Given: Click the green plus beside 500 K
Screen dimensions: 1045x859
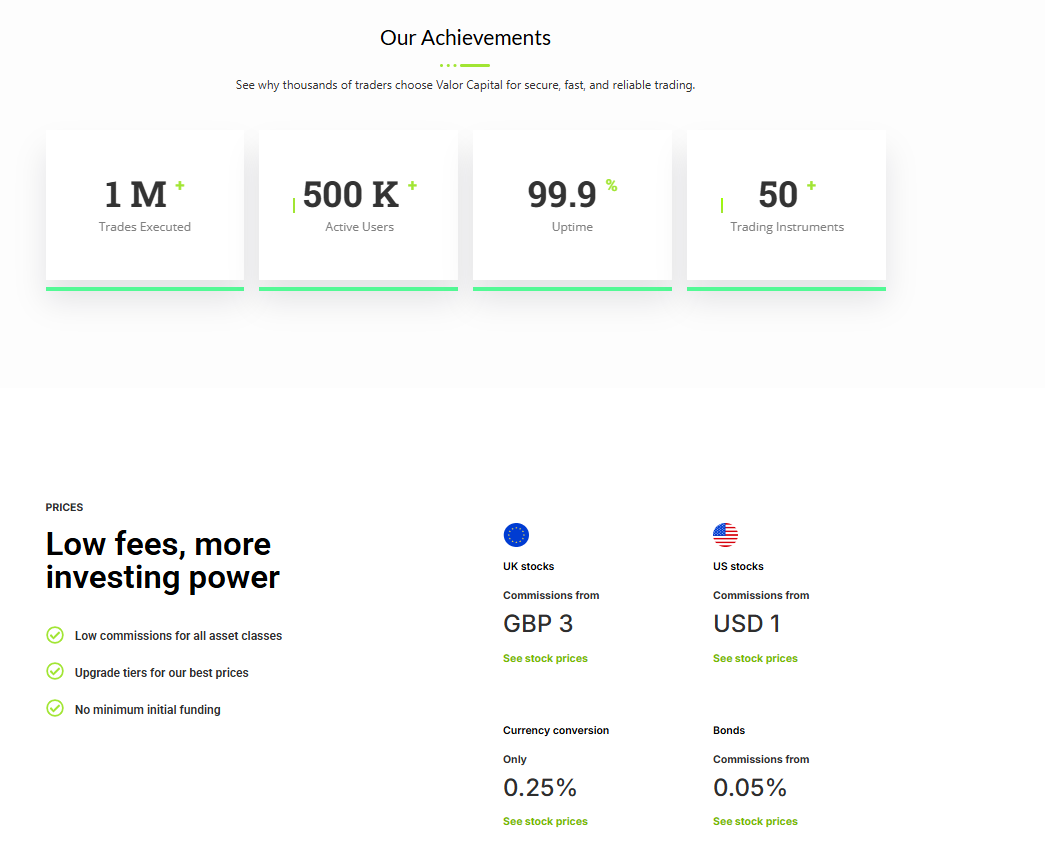Looking at the screenshot, I should pyautogui.click(x=412, y=185).
